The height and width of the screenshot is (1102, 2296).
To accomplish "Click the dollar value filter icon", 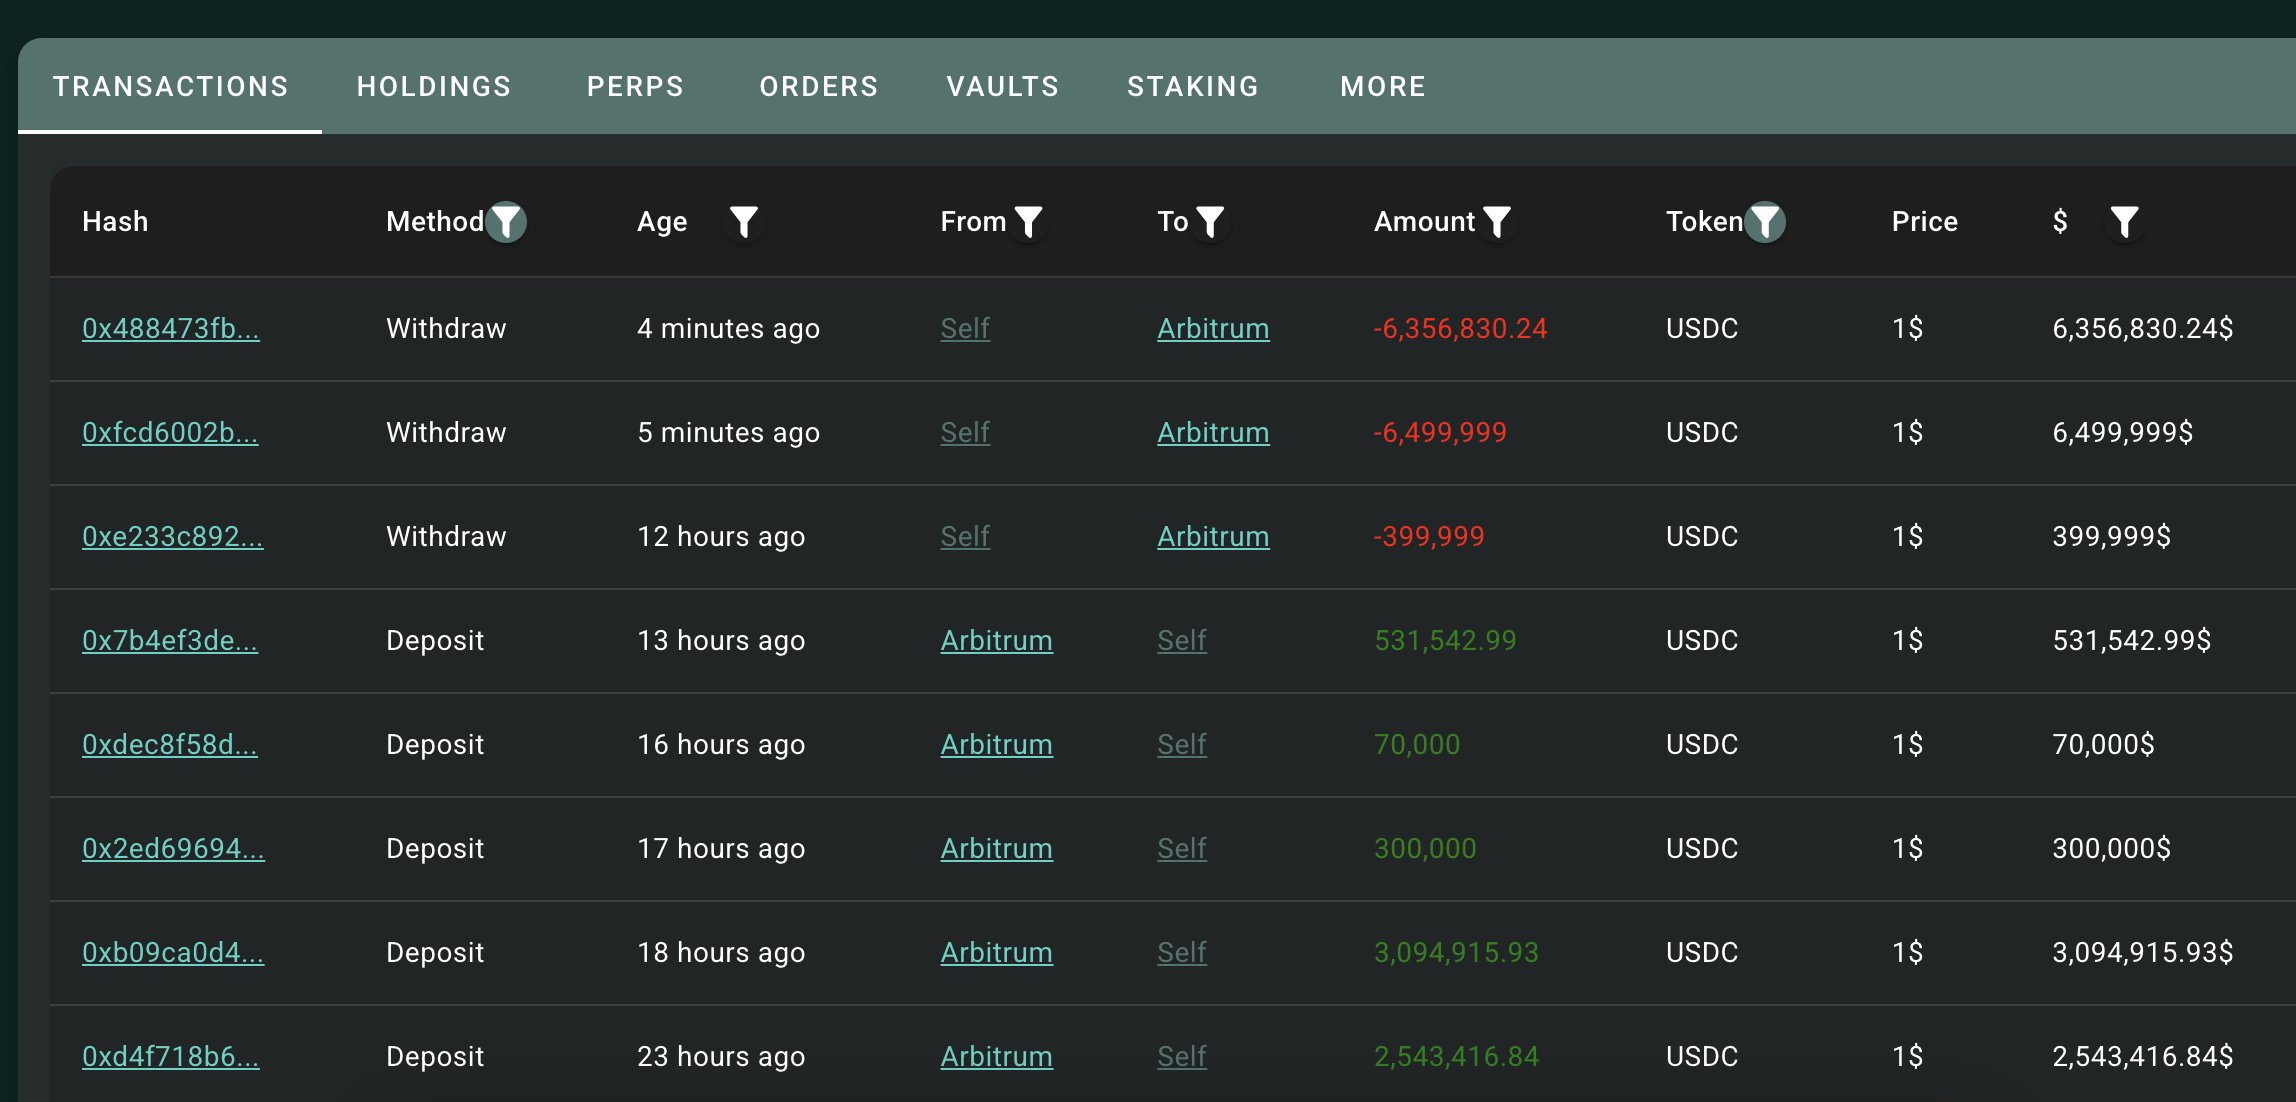I will pyautogui.click(x=2124, y=221).
